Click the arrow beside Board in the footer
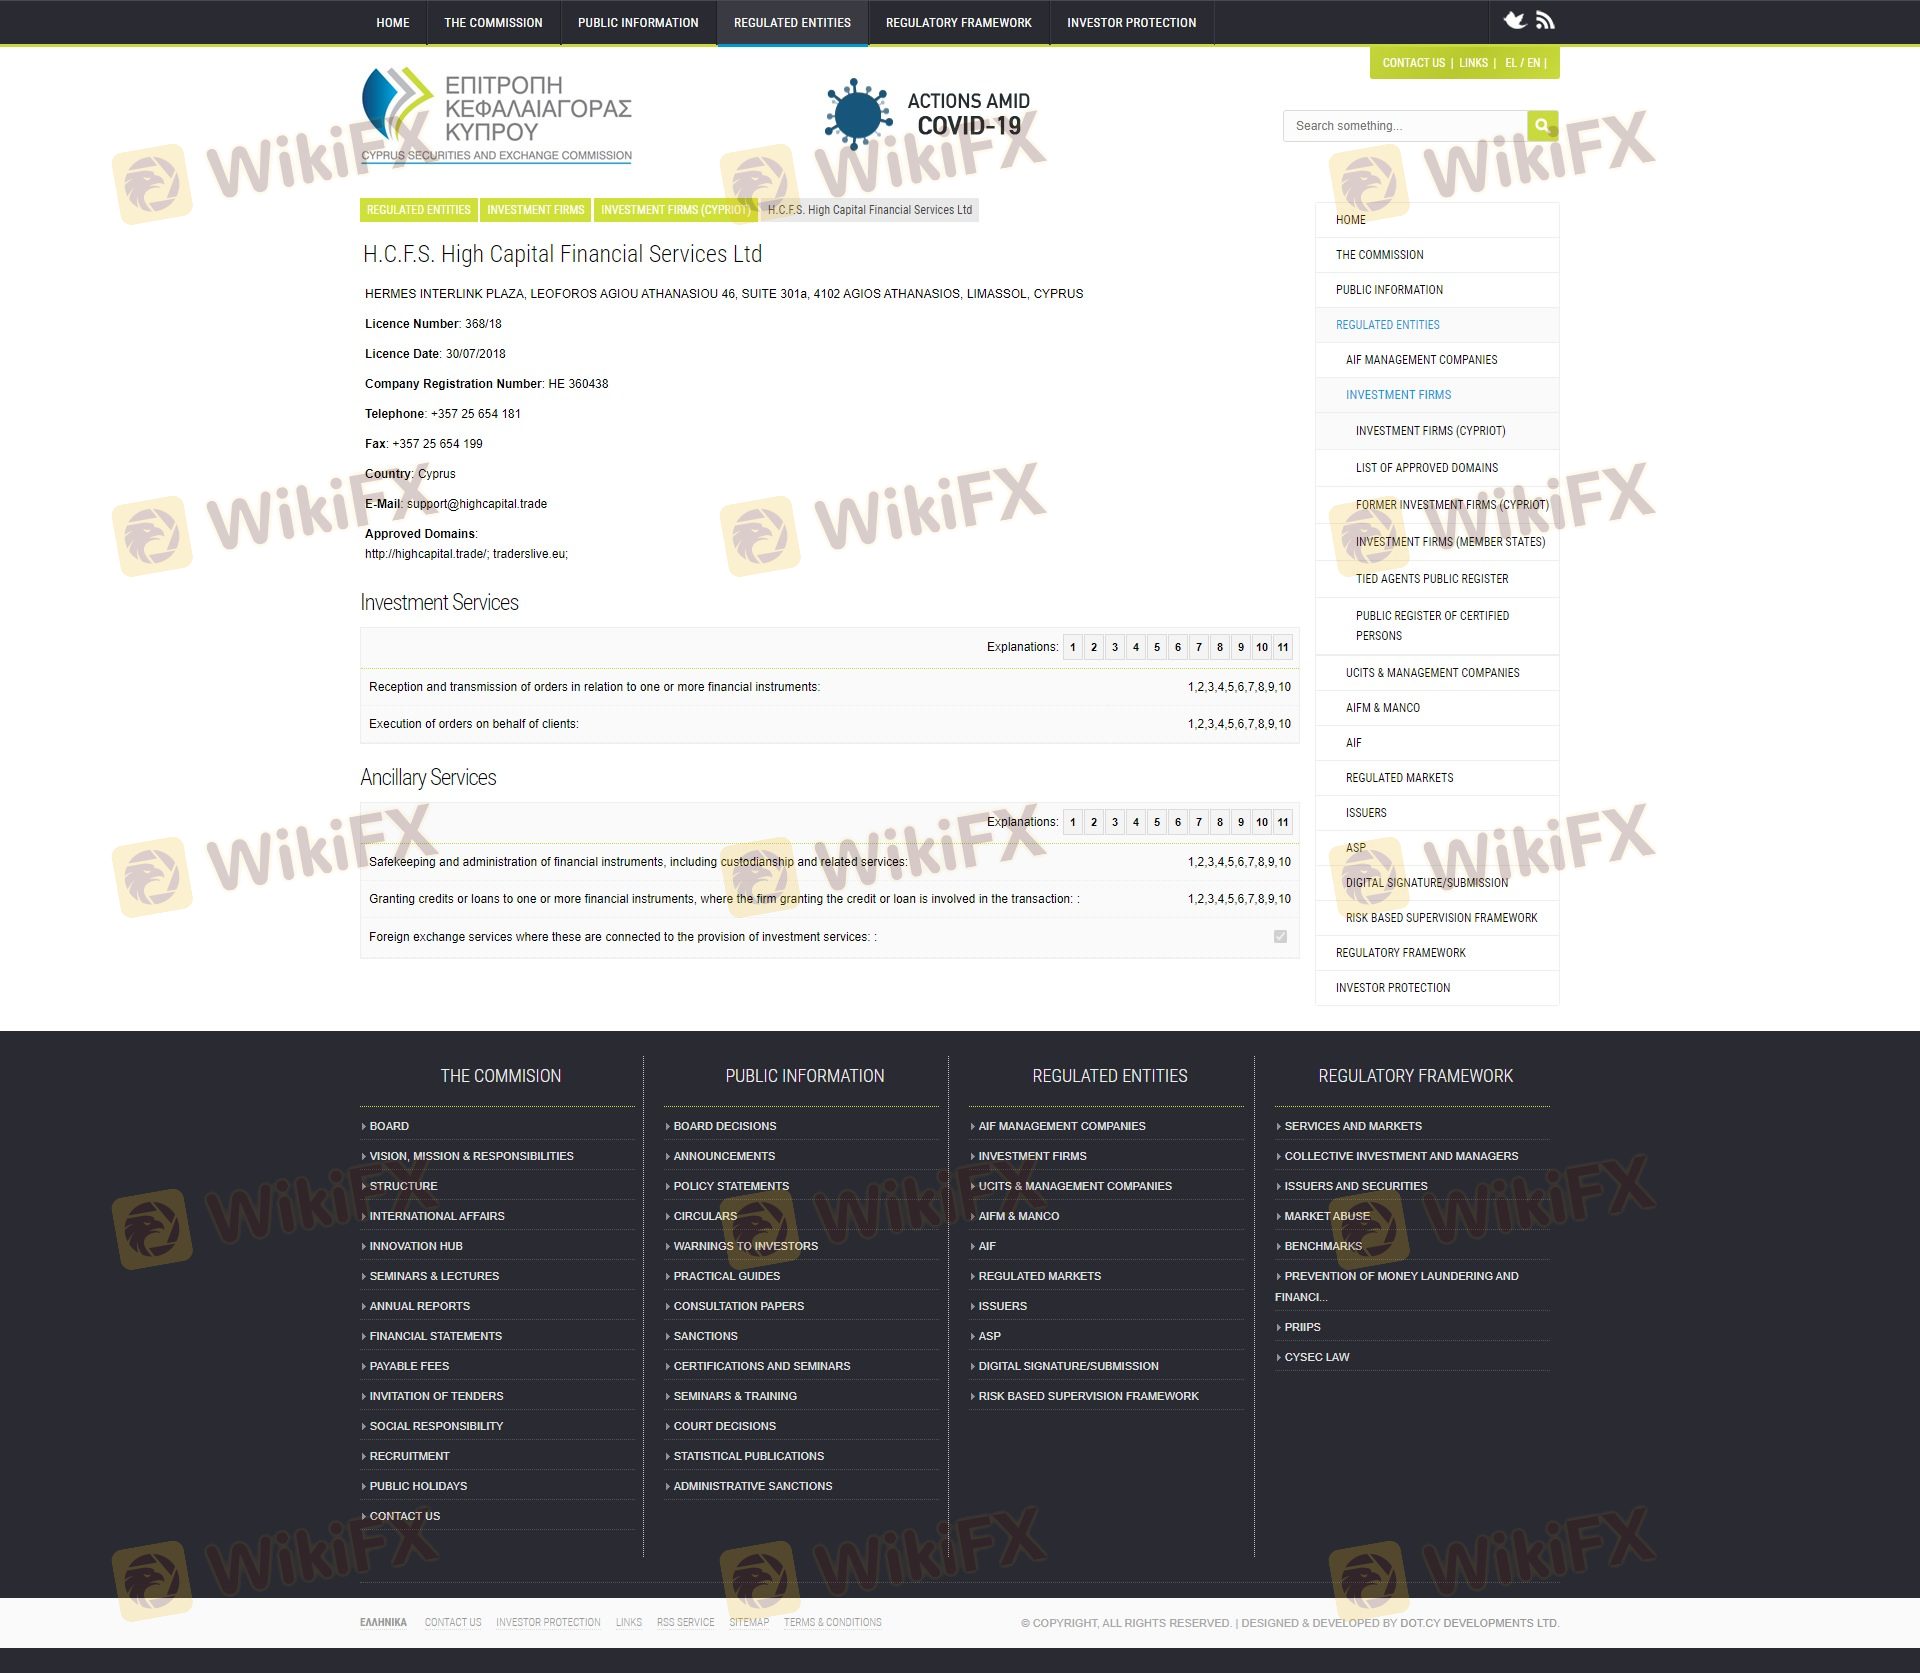The height and width of the screenshot is (1673, 1920). [x=364, y=1127]
